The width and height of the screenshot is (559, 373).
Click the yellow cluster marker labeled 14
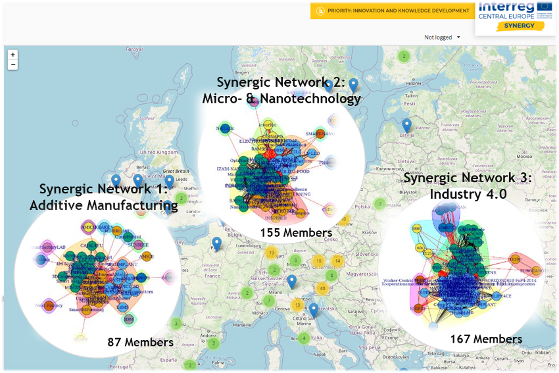tap(337, 261)
